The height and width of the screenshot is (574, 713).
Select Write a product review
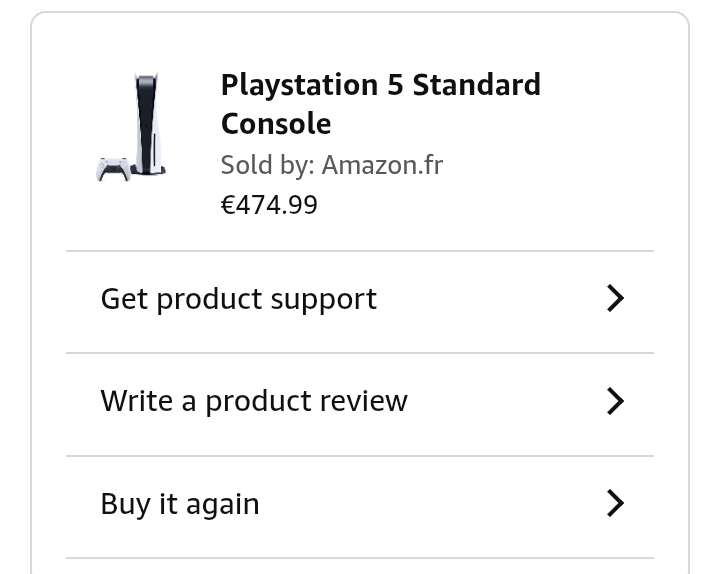(x=254, y=401)
